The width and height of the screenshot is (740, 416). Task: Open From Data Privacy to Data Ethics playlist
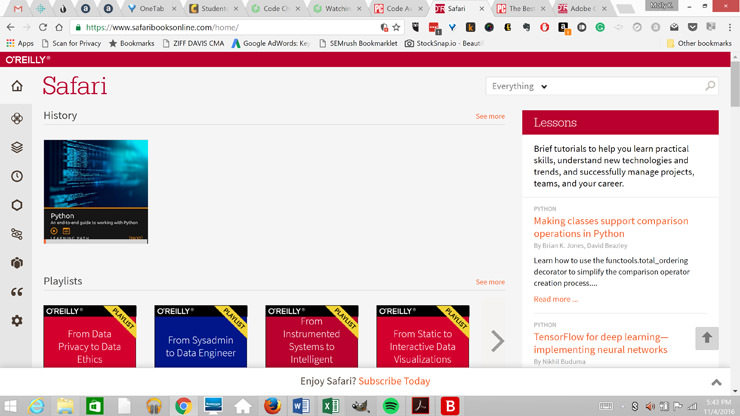(x=90, y=336)
